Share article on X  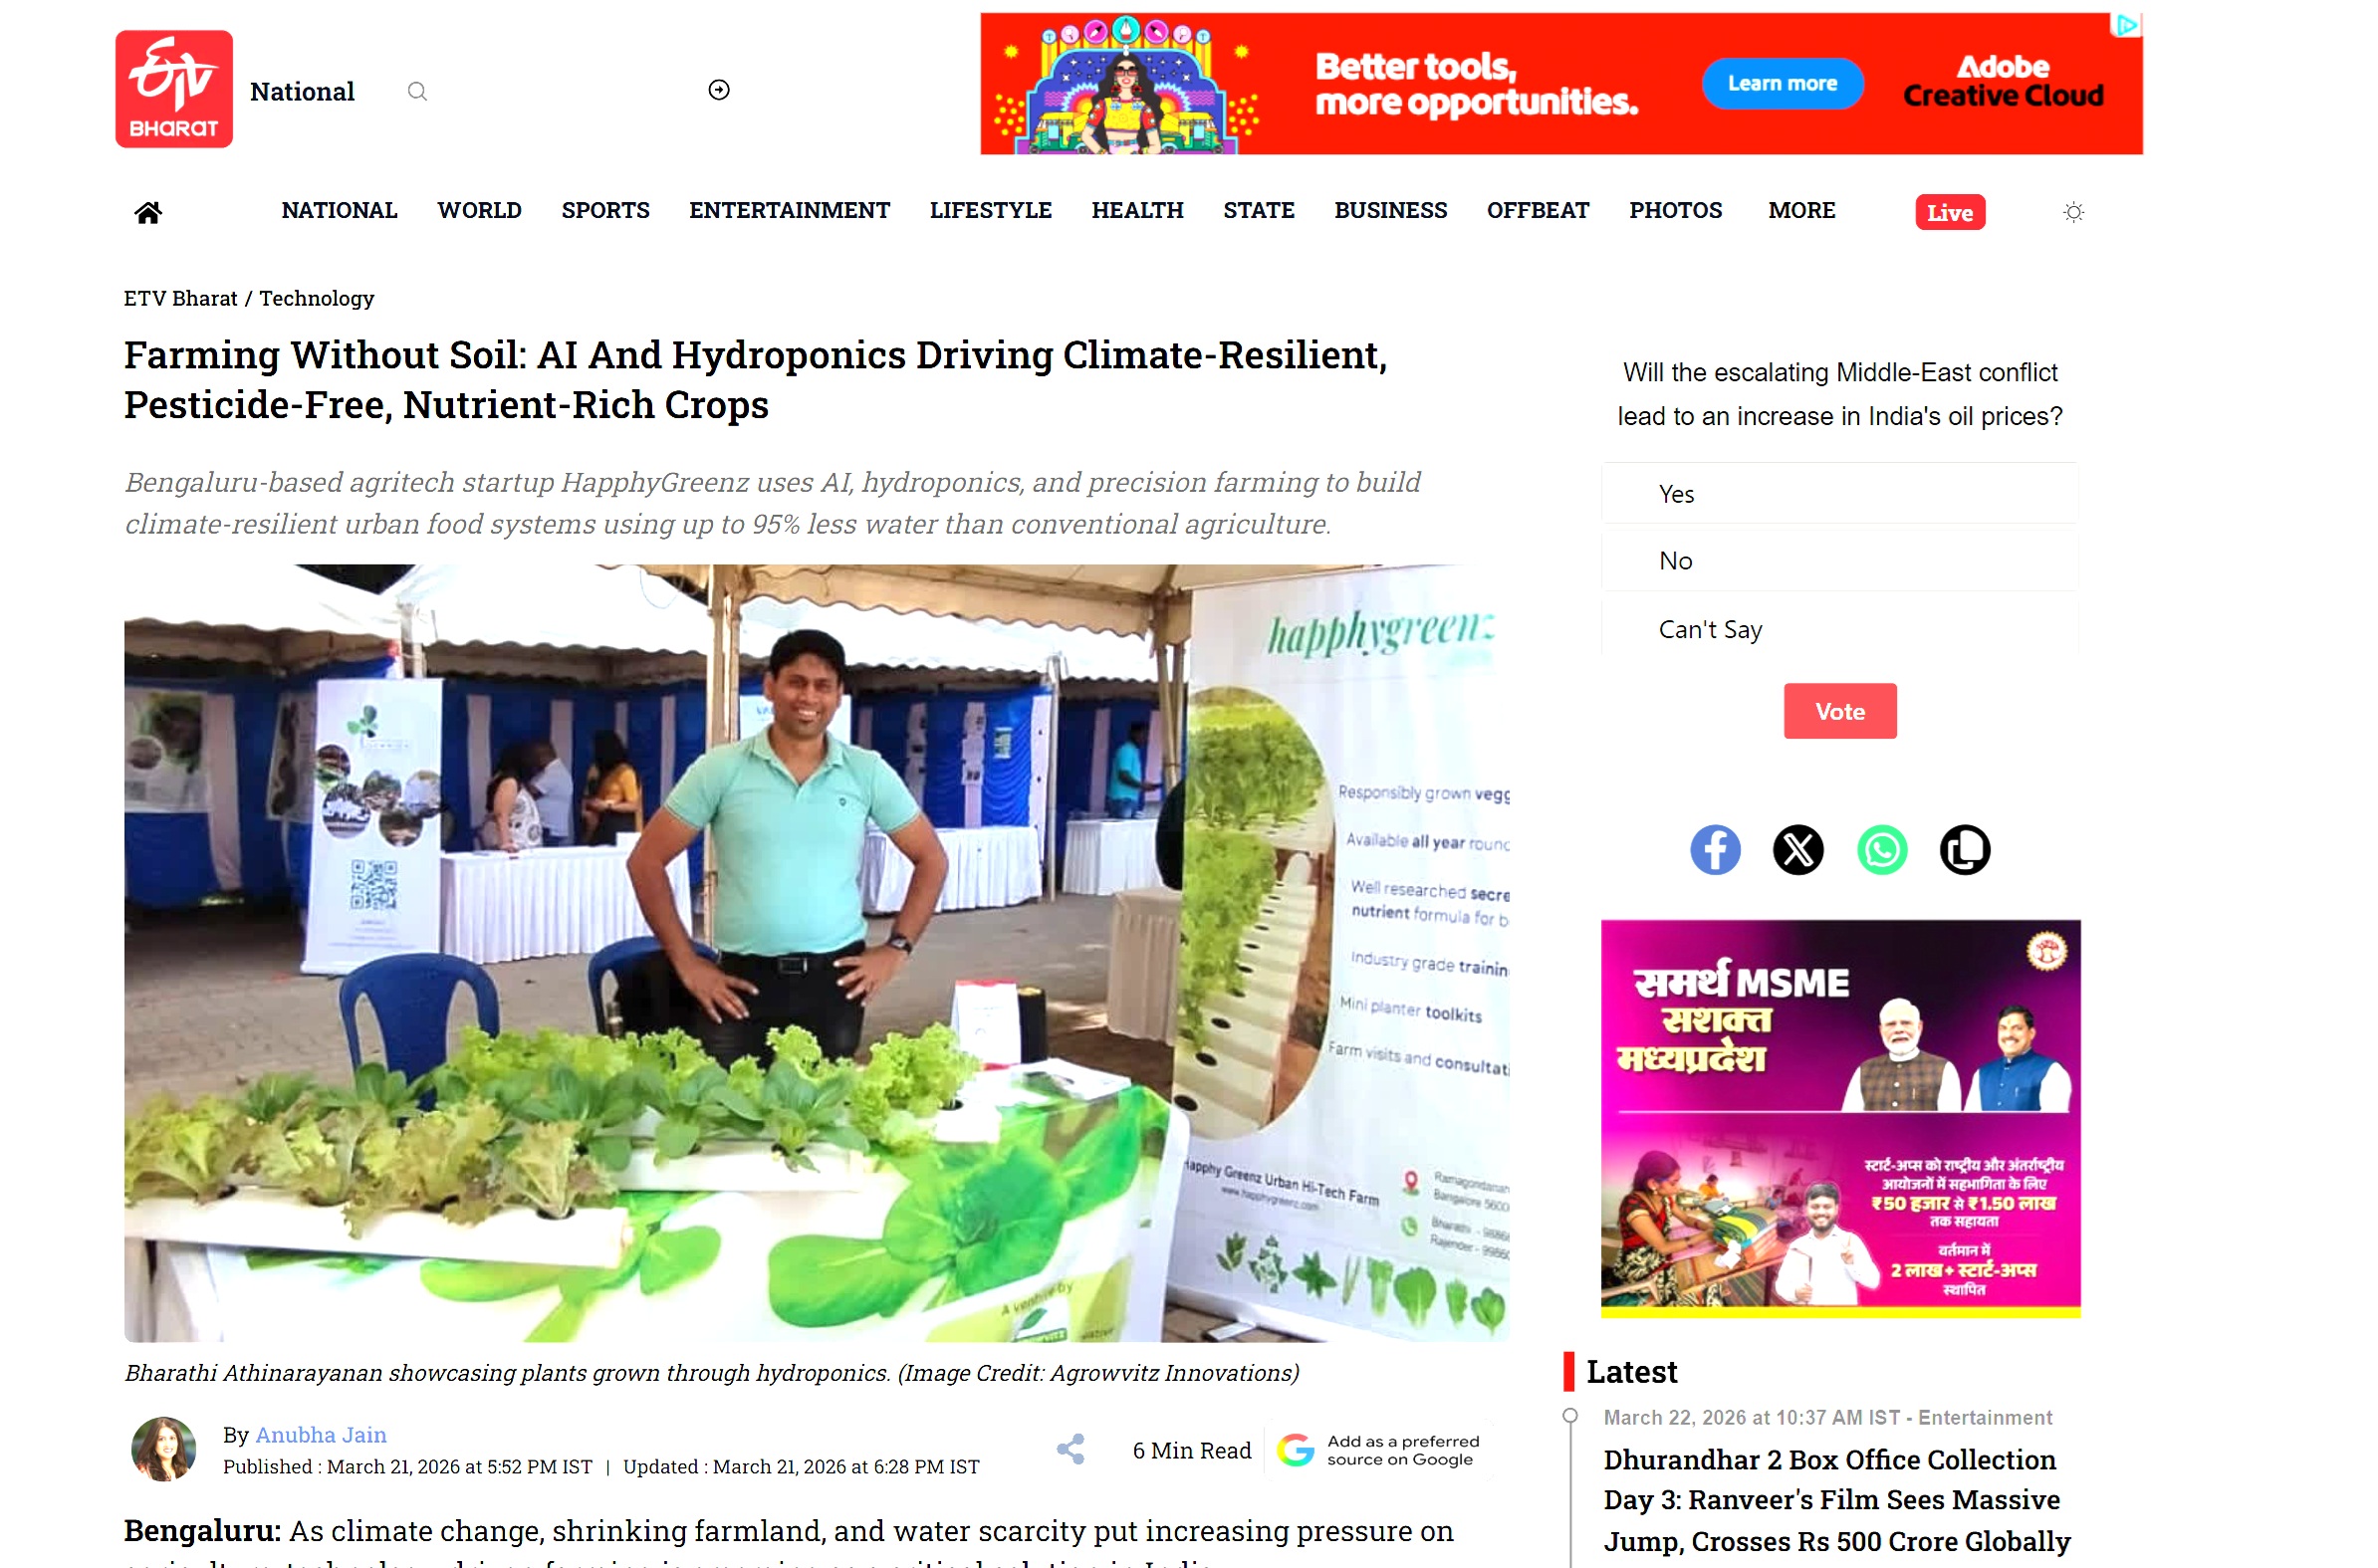coord(1798,850)
